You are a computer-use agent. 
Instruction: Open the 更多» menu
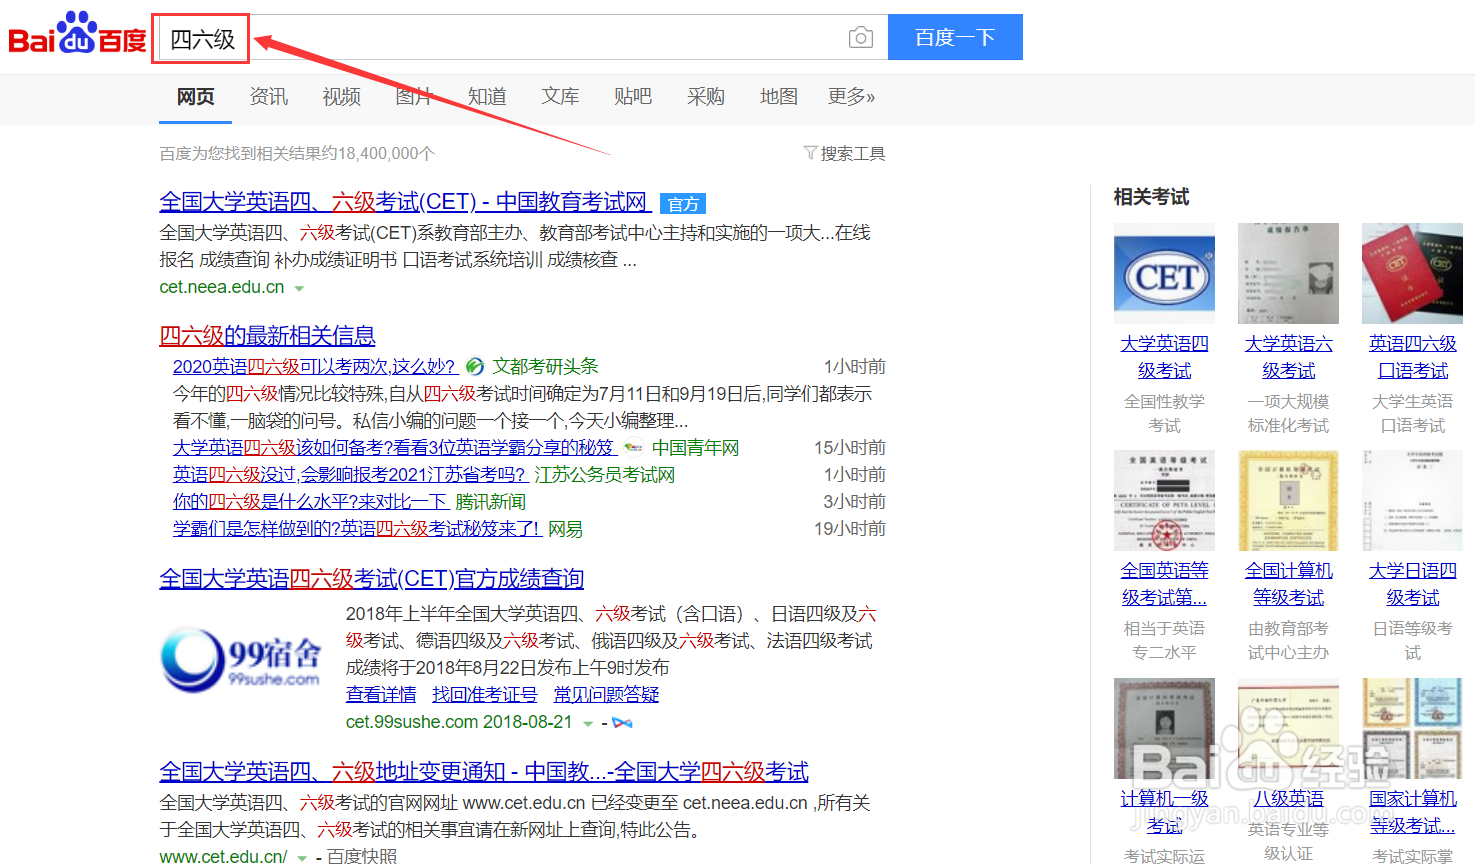coord(851,96)
